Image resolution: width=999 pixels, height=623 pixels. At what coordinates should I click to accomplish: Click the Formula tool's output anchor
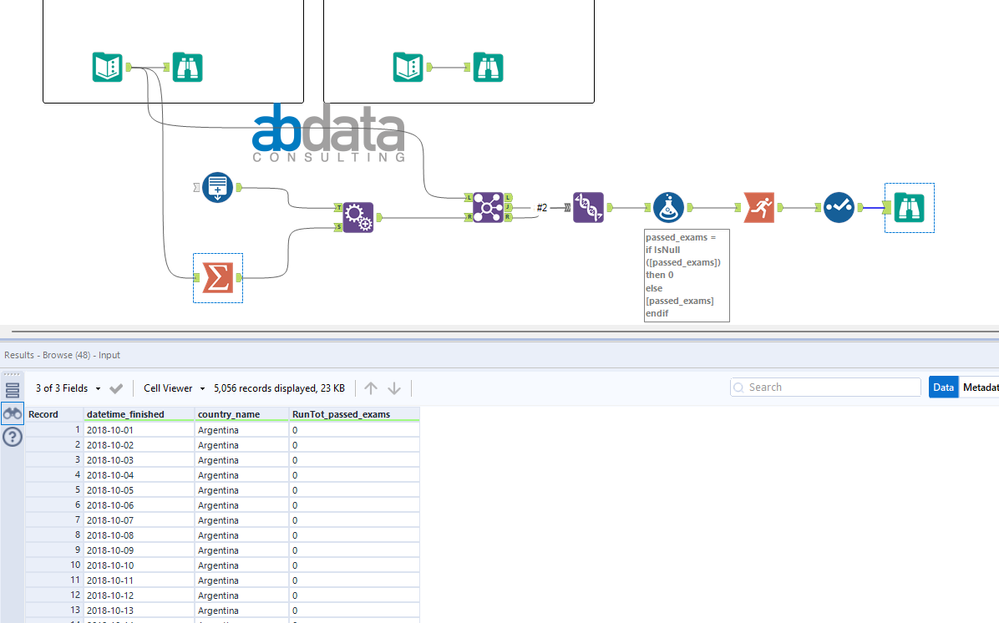[690, 208]
